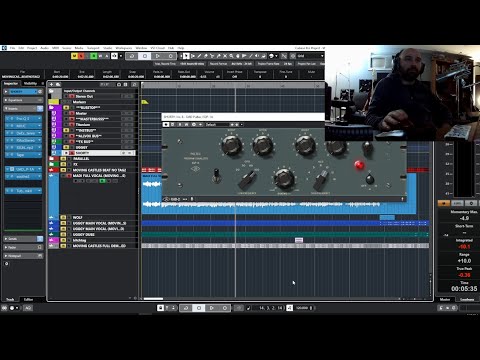Toggle global Solo S button in toolbar
The width and height of the screenshot is (480, 360).
click(x=81, y=56)
